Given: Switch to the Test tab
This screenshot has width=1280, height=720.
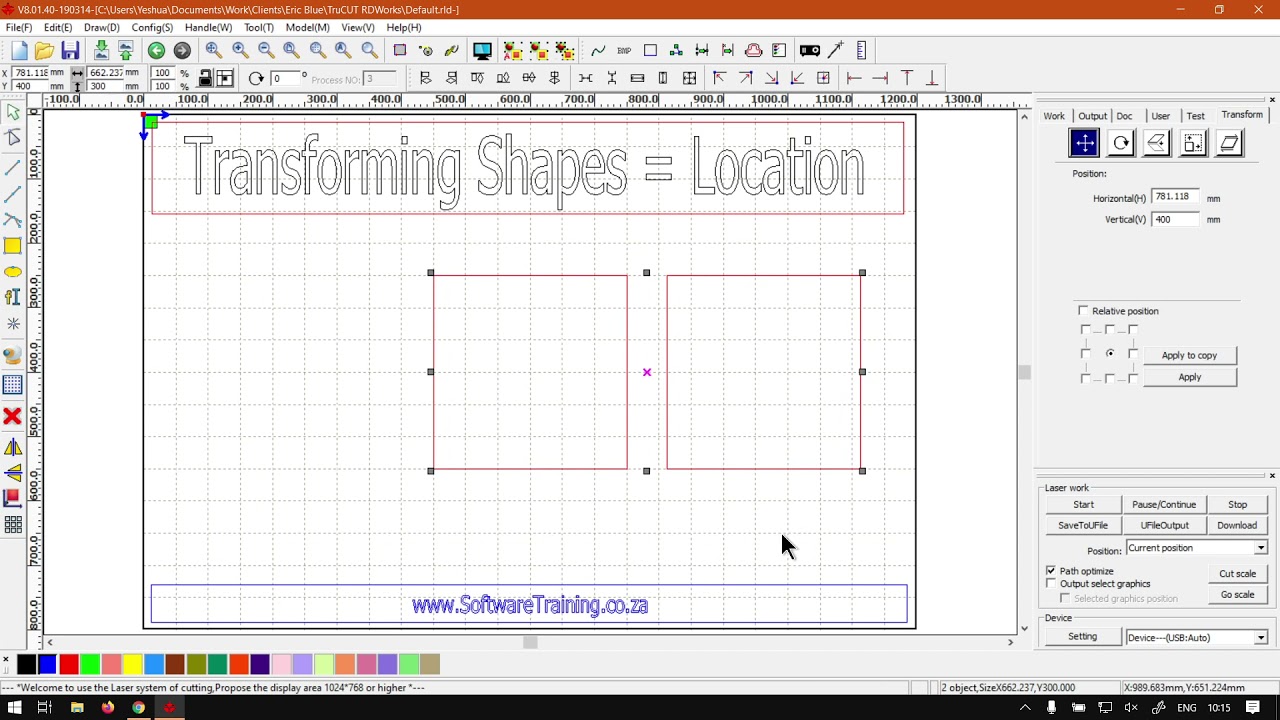Looking at the screenshot, I should (1196, 116).
